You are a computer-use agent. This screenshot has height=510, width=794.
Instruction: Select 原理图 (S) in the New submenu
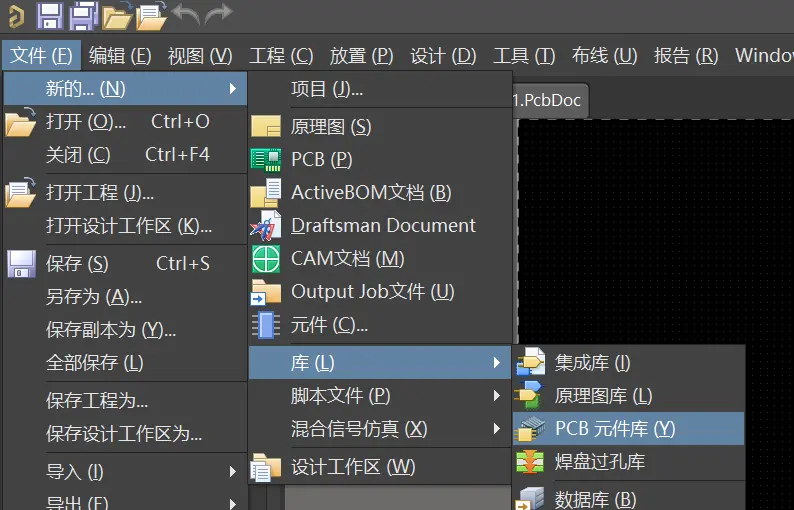point(380,127)
